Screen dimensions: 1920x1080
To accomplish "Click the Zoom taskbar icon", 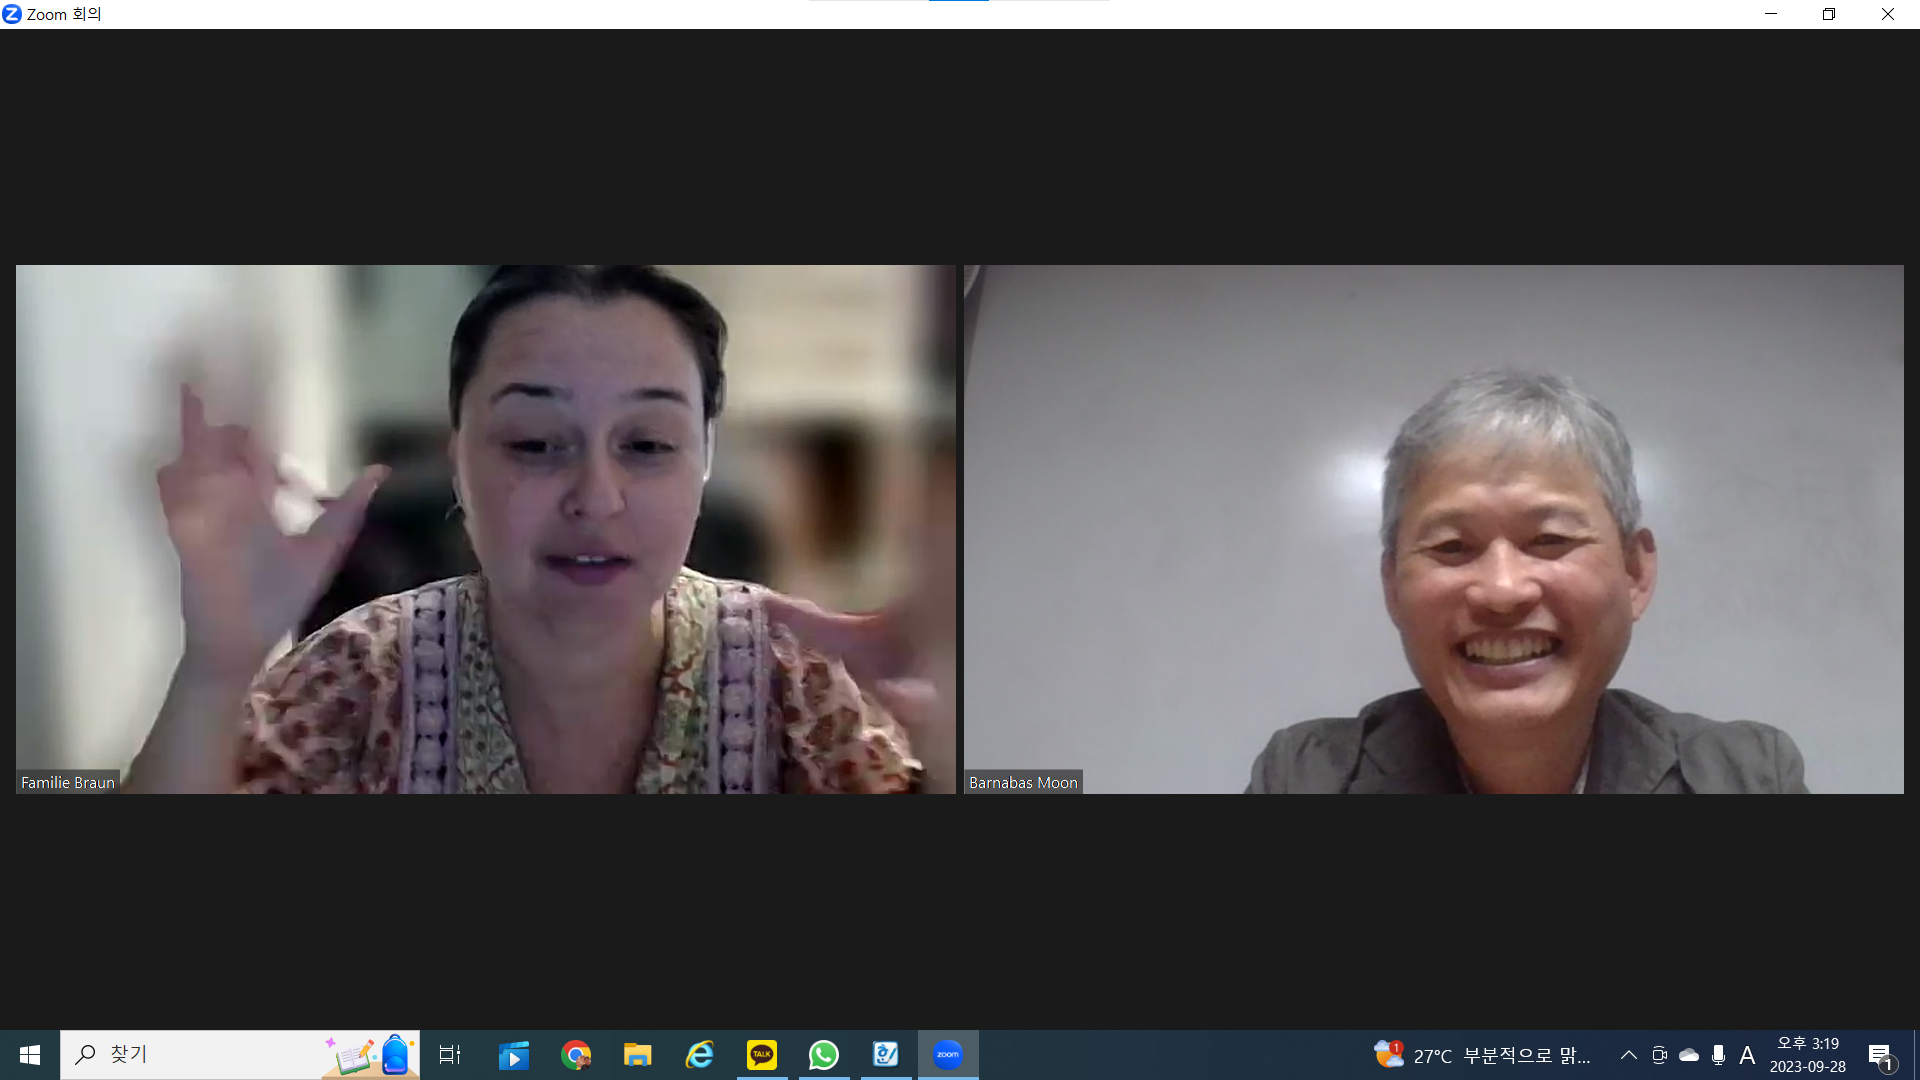I will [x=947, y=1055].
